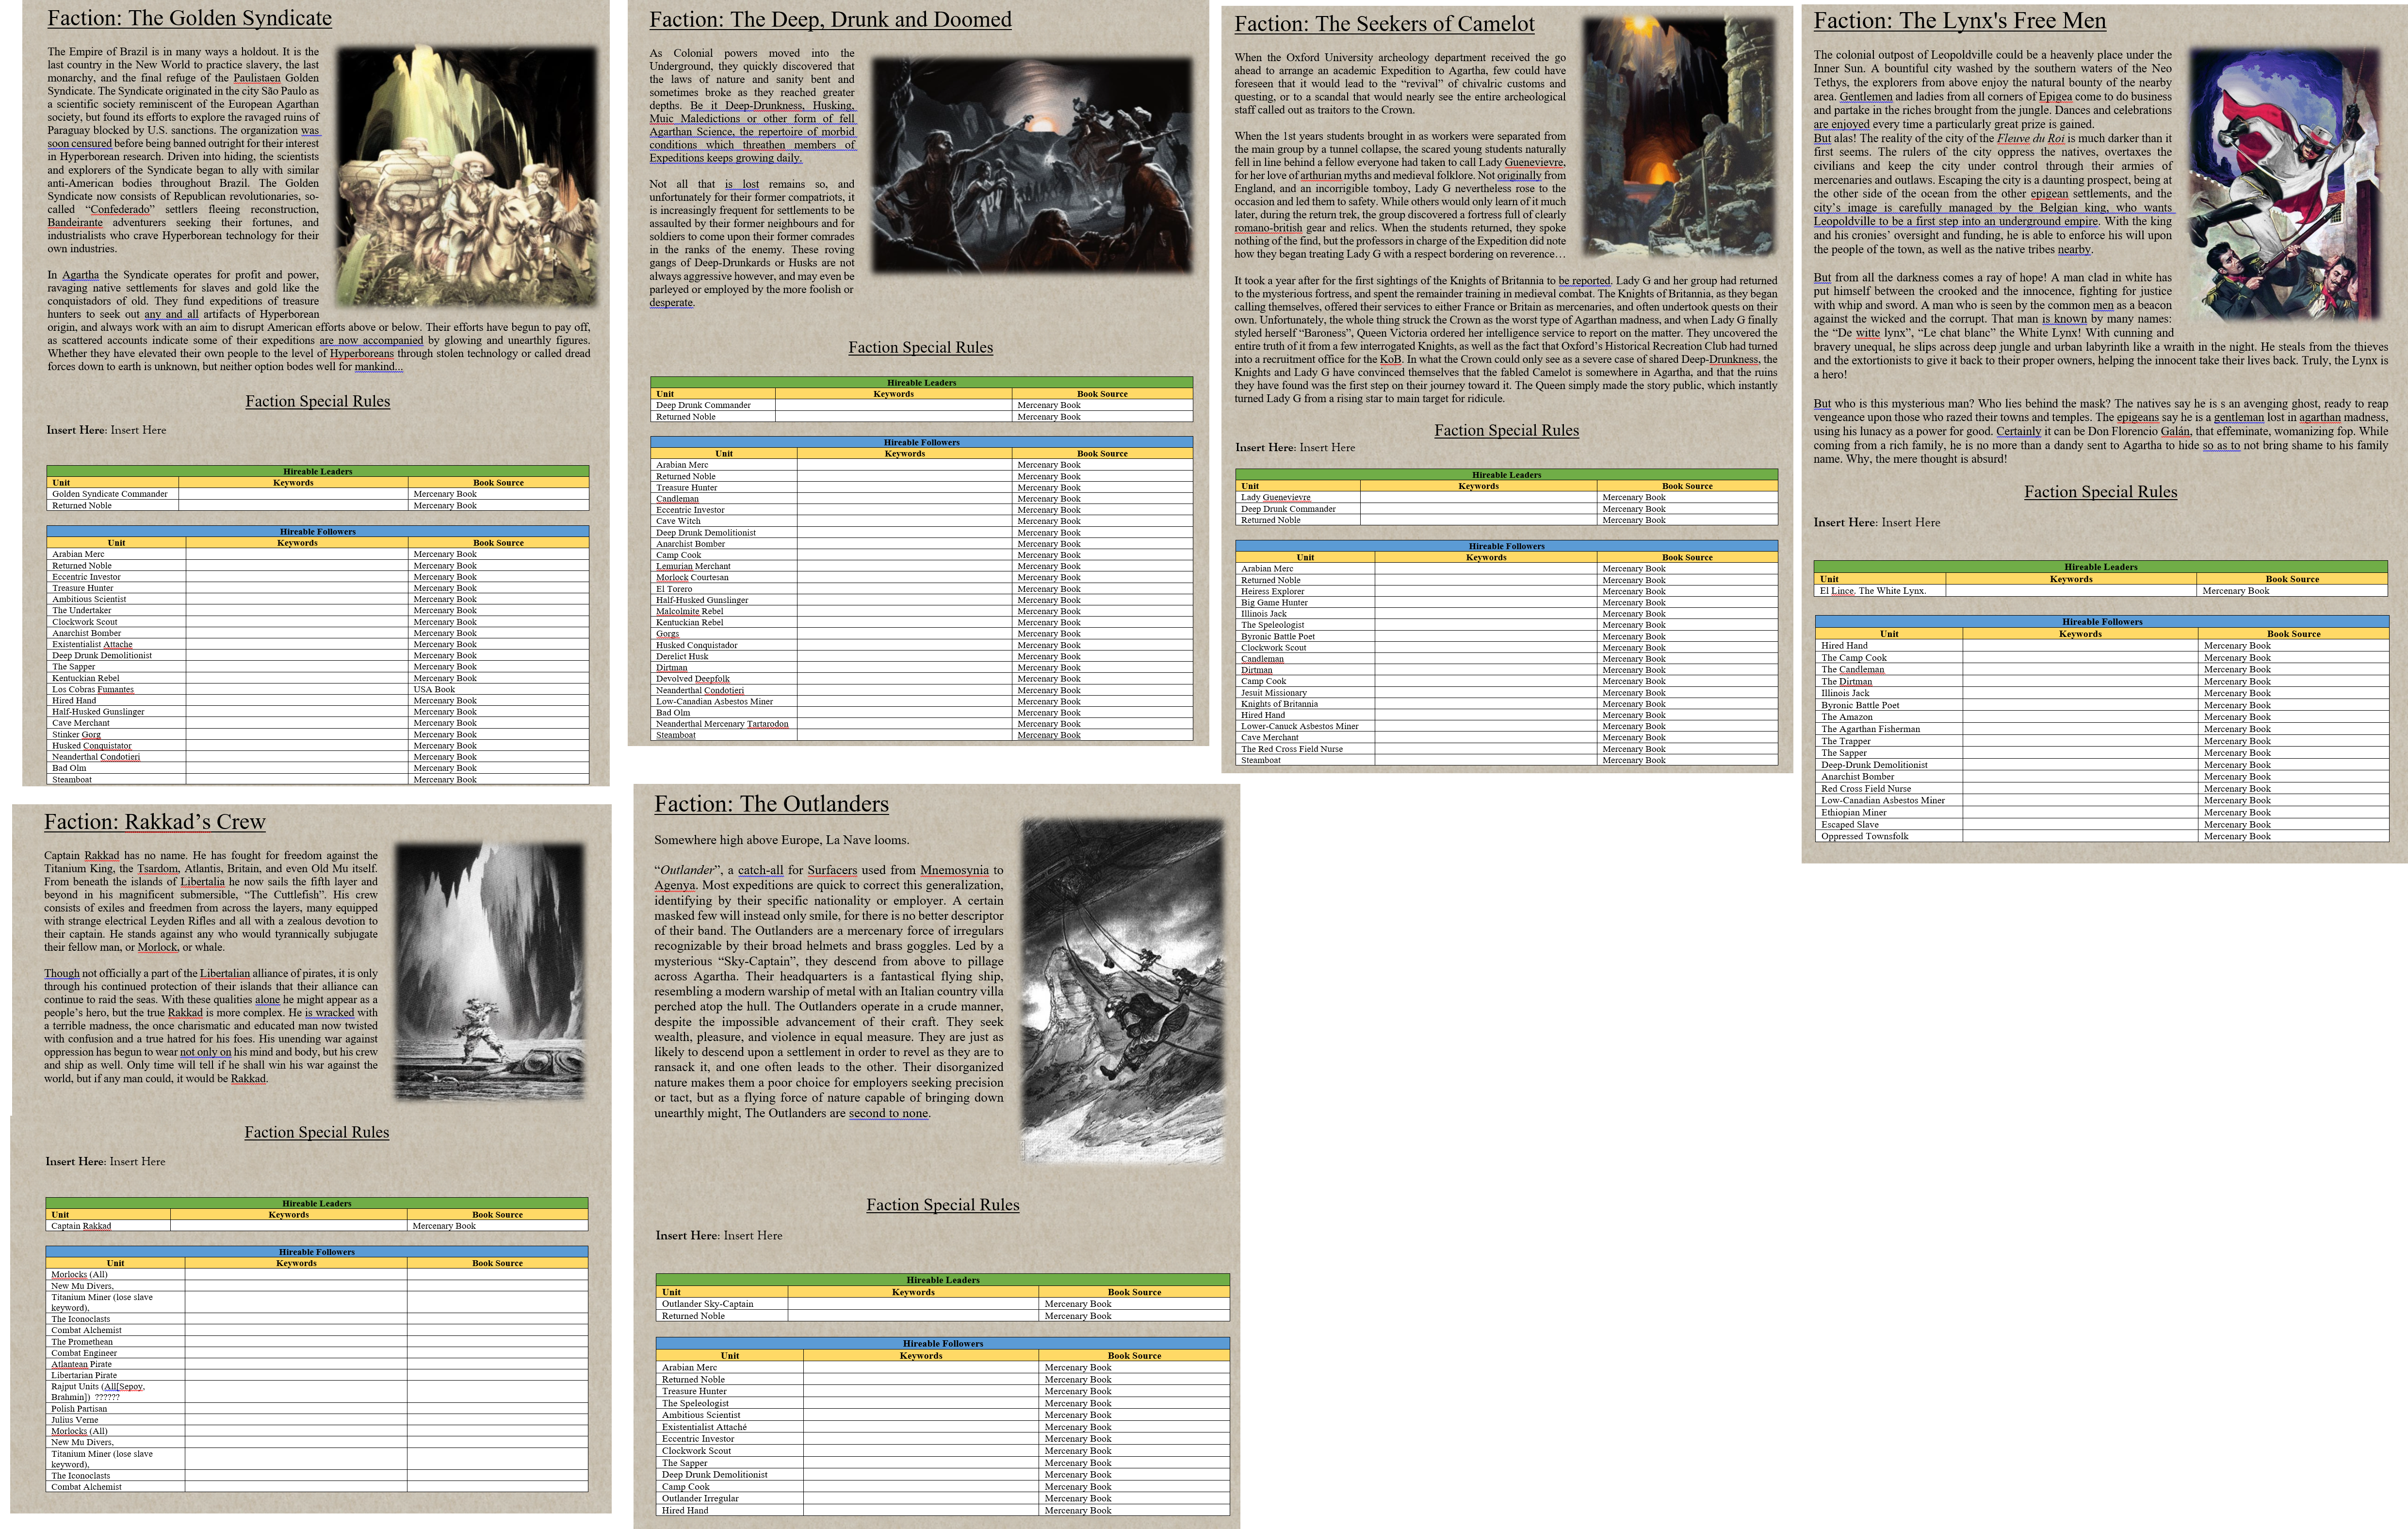Click El Lince, The White Lynx cell
Screen dimensions: 2408x1529
tap(1880, 591)
